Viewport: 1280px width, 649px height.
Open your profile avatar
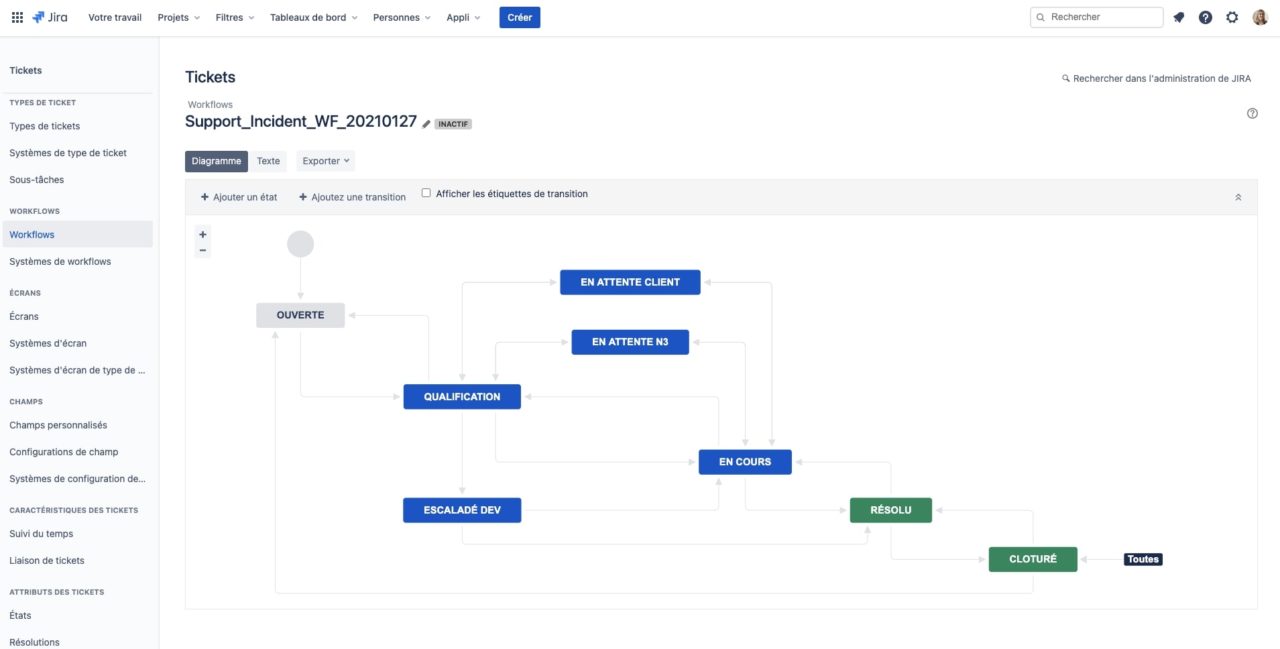(1258, 17)
